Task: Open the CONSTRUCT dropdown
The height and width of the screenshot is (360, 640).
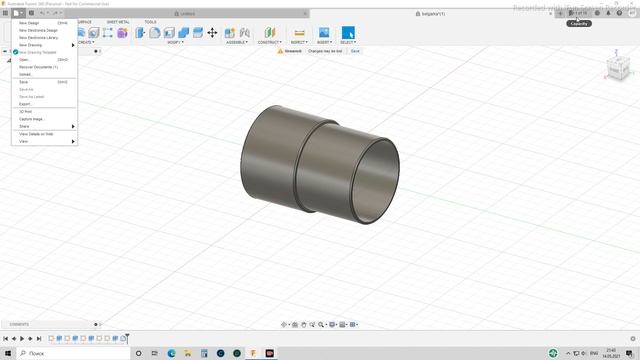Action: click(x=269, y=42)
